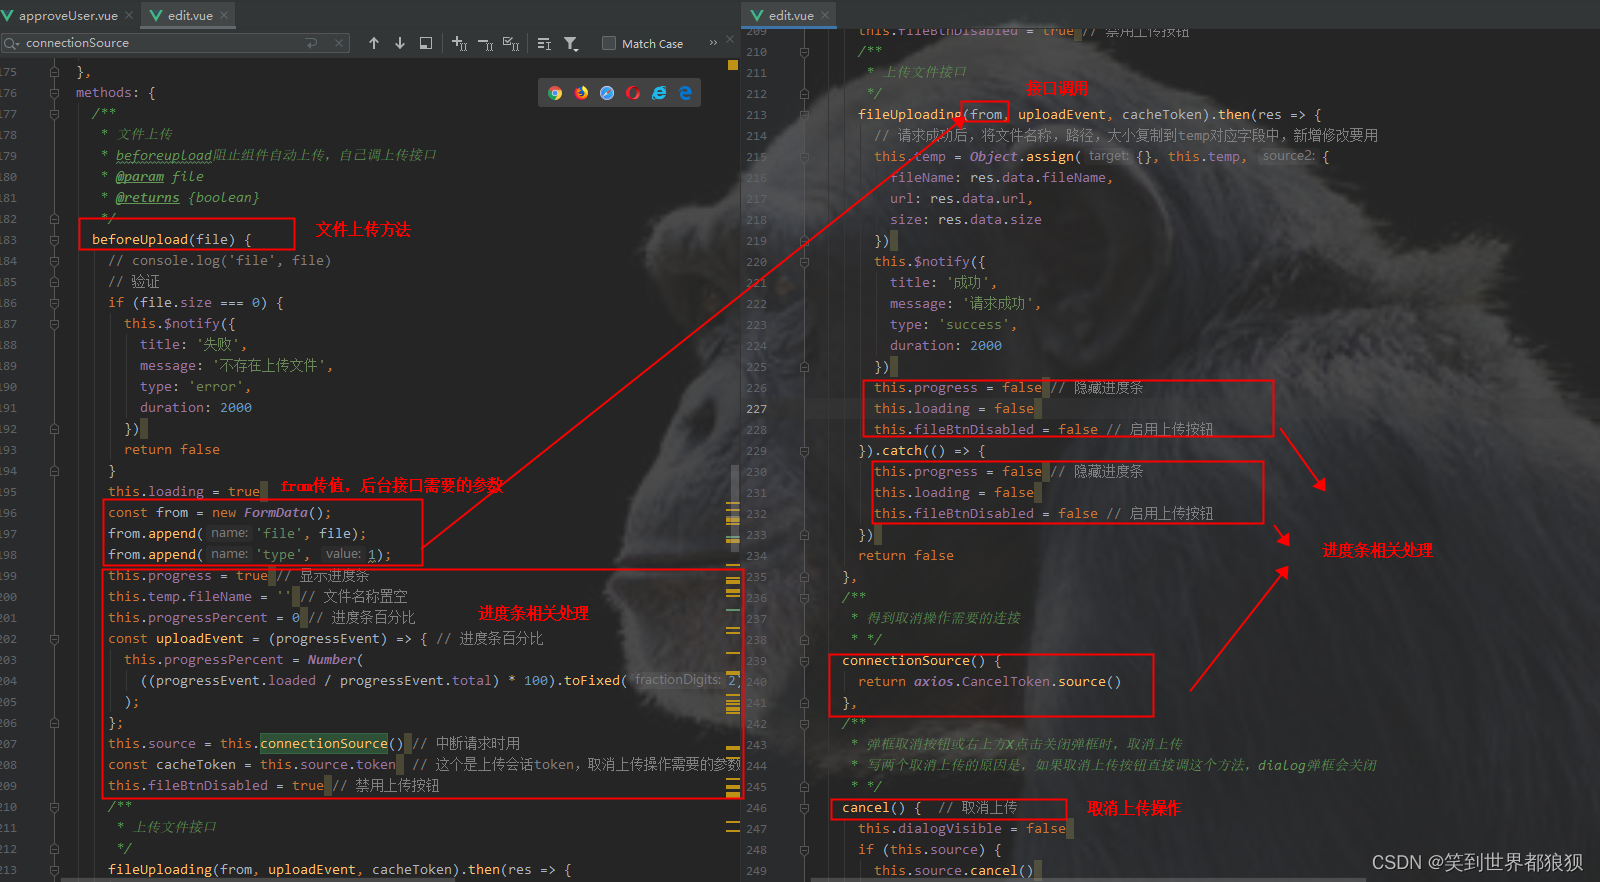
Task: Fold cancel() method at line 246
Action: coord(804,808)
